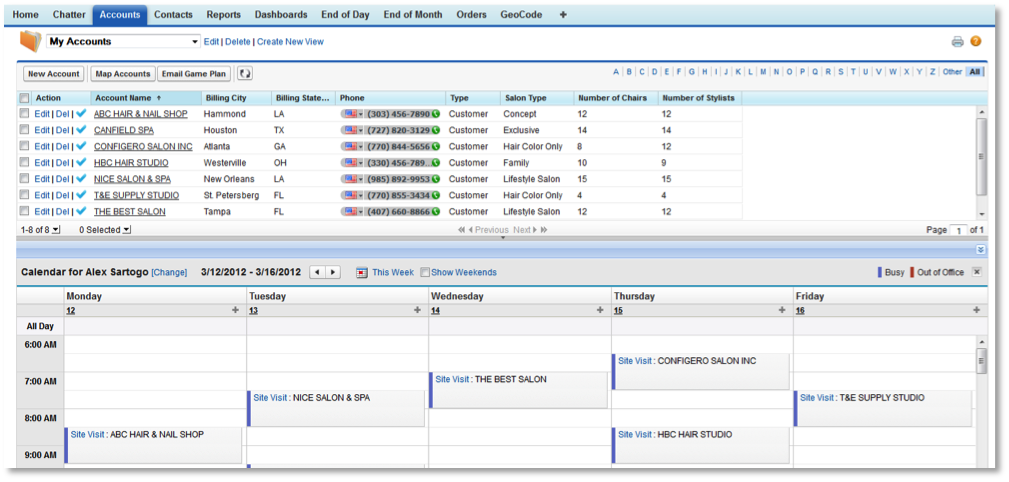This screenshot has height=482, width=1009.
Task: Open country dropdown for CONFIGERO SALON INC phone
Action: point(360,146)
